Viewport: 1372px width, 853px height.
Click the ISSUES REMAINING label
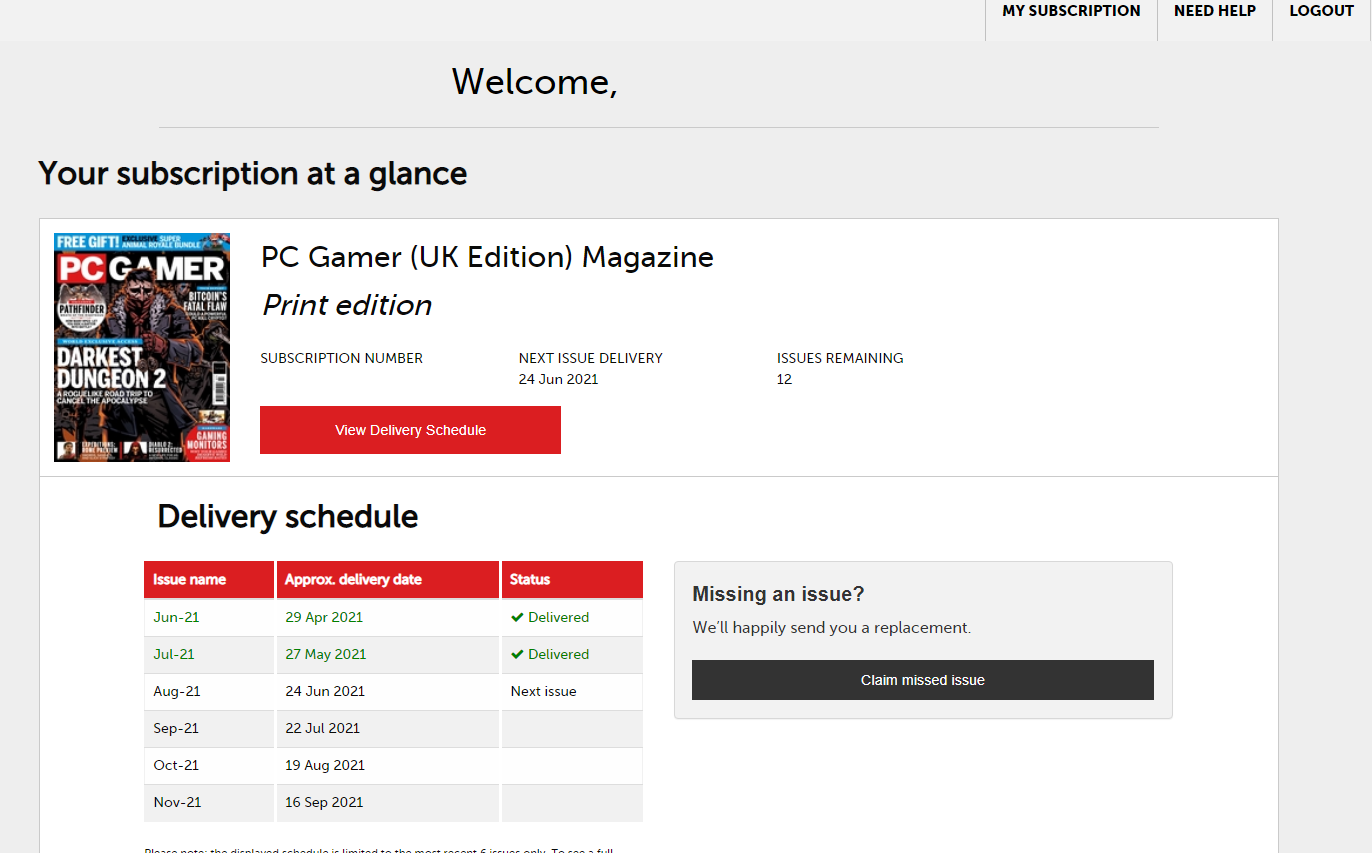click(x=840, y=358)
